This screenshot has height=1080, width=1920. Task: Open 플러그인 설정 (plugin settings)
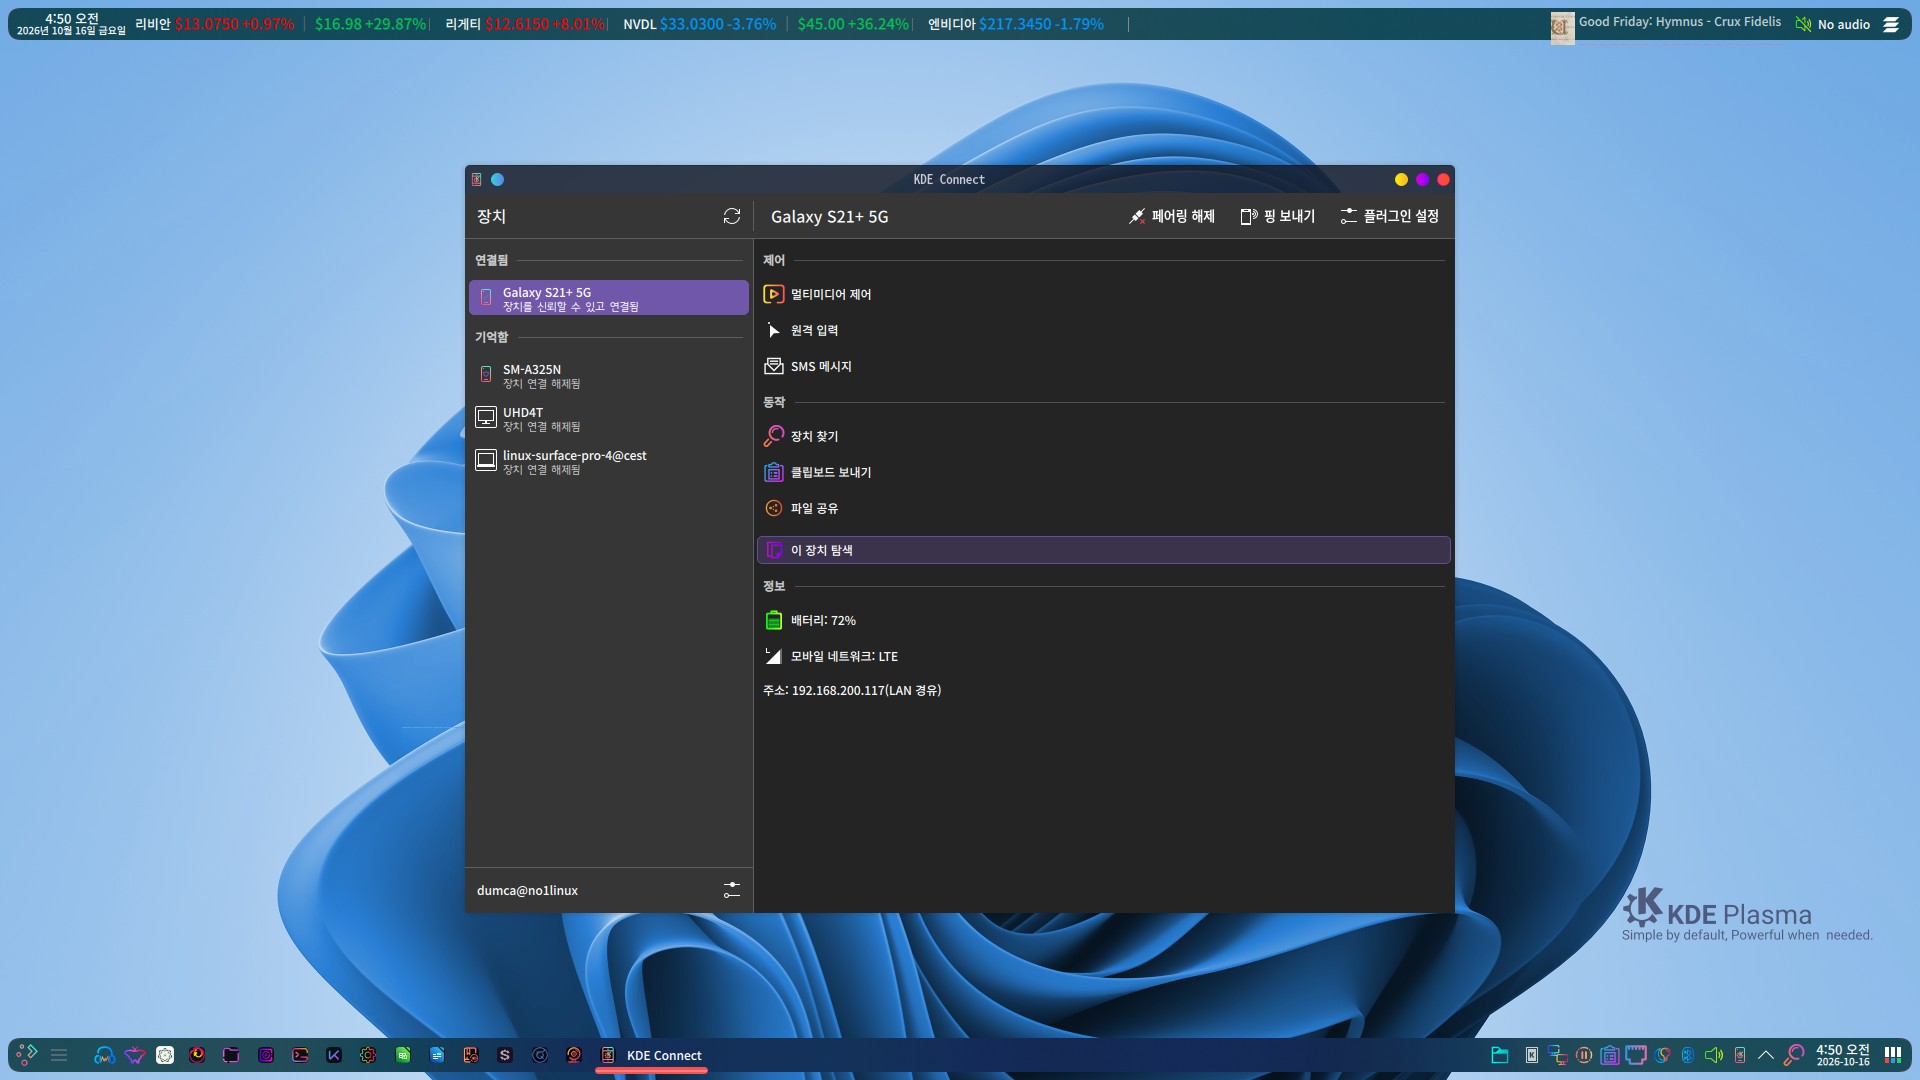[x=1389, y=216]
